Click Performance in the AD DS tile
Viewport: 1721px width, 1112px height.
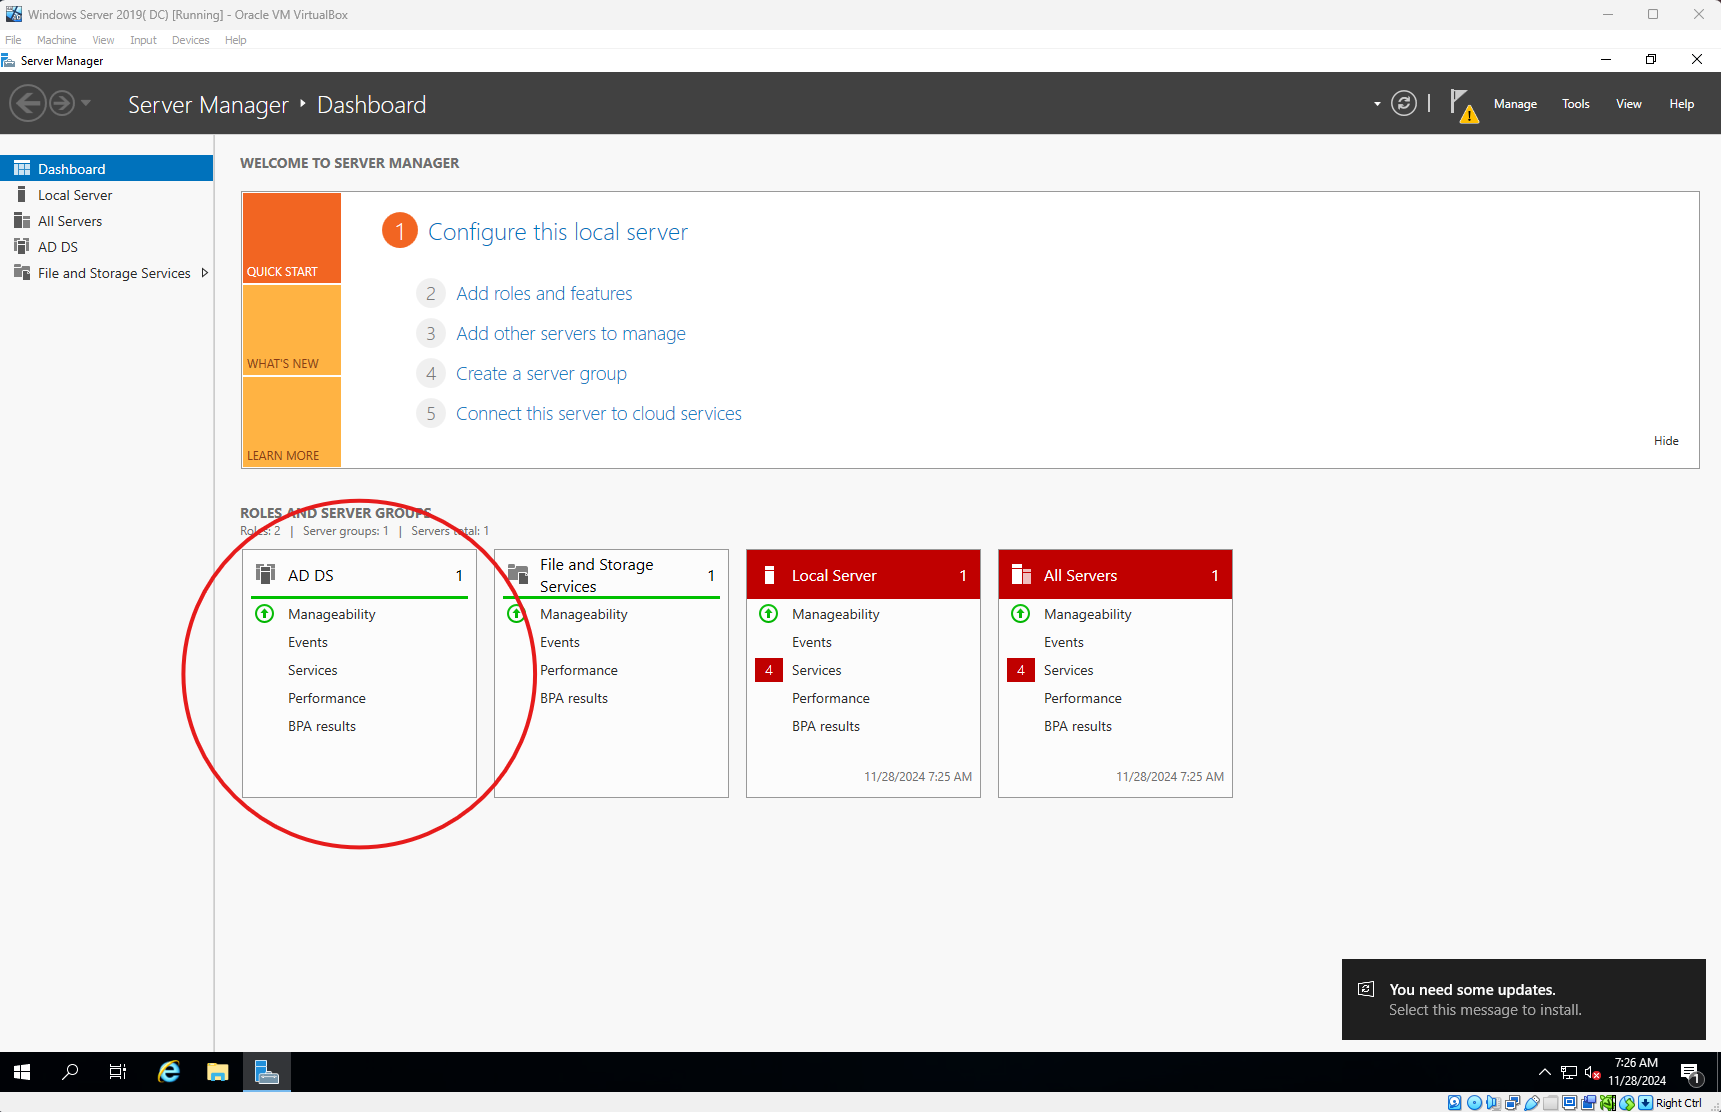pyautogui.click(x=327, y=698)
